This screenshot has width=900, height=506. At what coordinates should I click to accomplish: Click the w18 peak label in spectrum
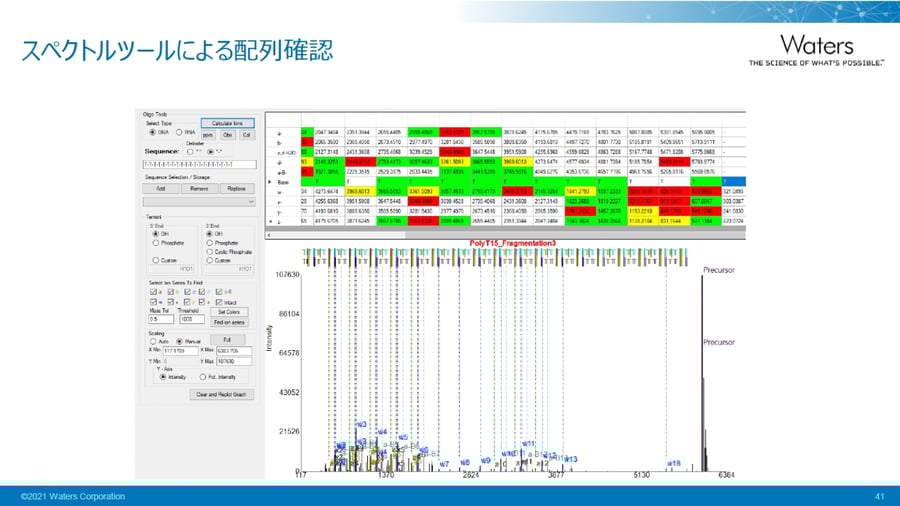674,463
